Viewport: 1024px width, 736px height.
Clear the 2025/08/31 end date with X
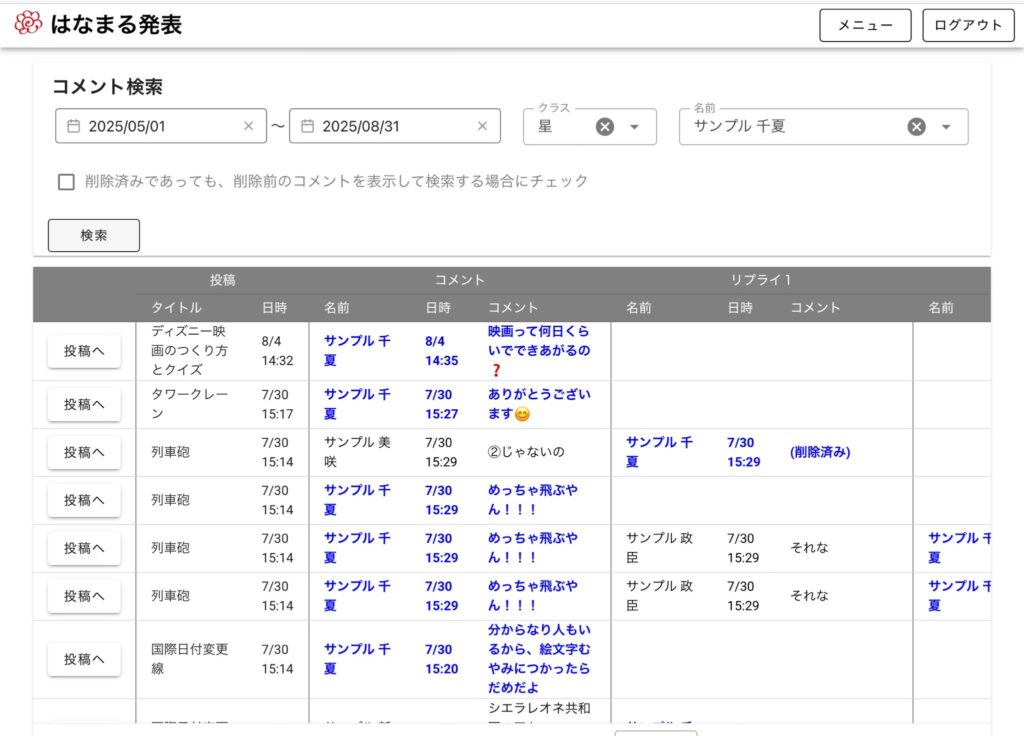click(x=482, y=126)
